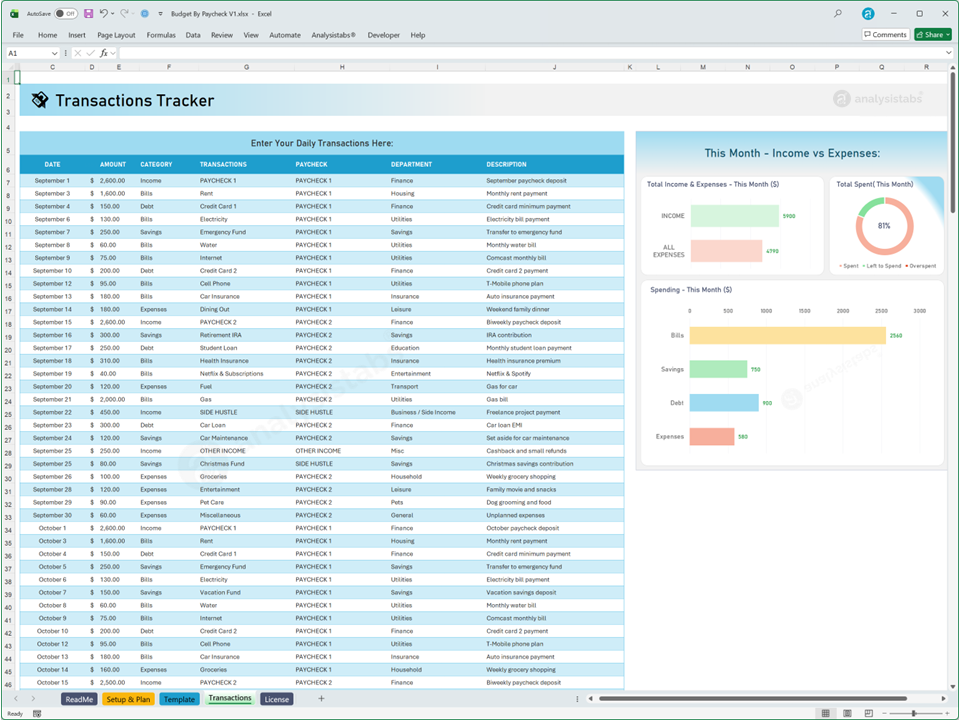The width and height of the screenshot is (960, 720).
Task: Open the Name Box dropdown
Action: point(56,52)
